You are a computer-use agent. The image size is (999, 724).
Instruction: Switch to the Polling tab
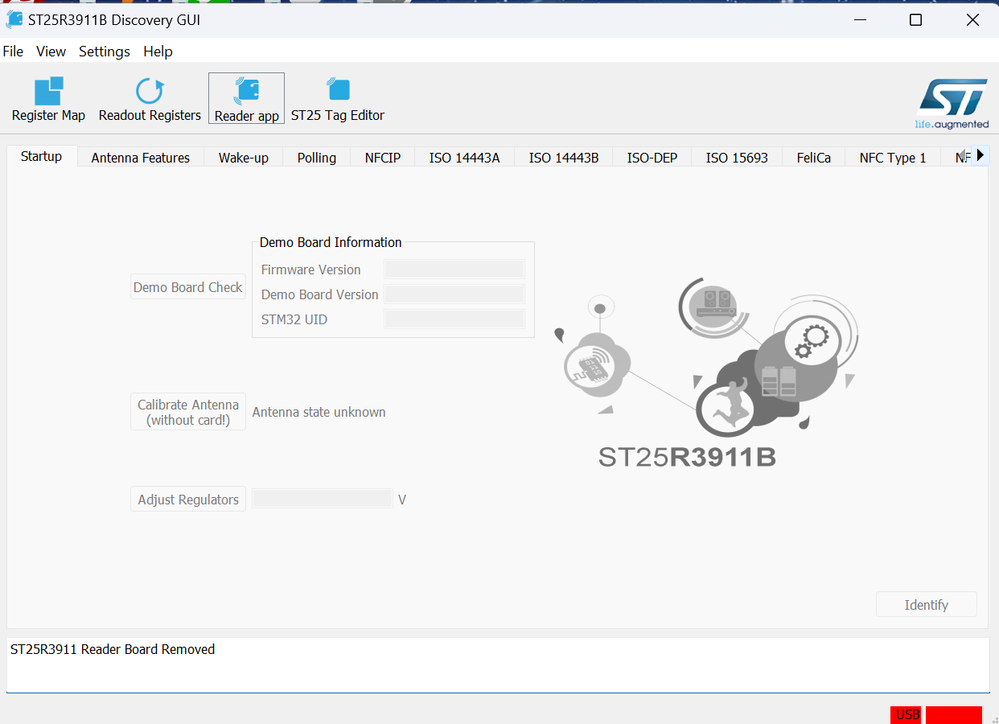pyautogui.click(x=317, y=158)
